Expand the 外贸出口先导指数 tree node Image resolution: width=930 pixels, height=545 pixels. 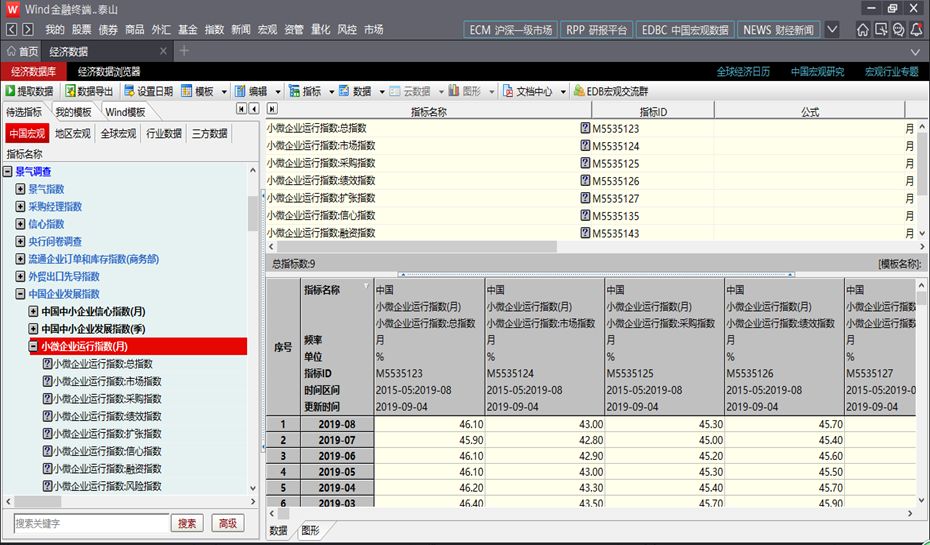(20, 276)
